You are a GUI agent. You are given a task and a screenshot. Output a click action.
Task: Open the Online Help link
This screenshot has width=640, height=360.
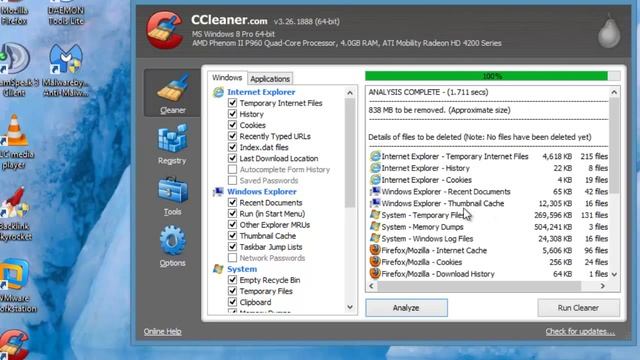[x=162, y=331]
